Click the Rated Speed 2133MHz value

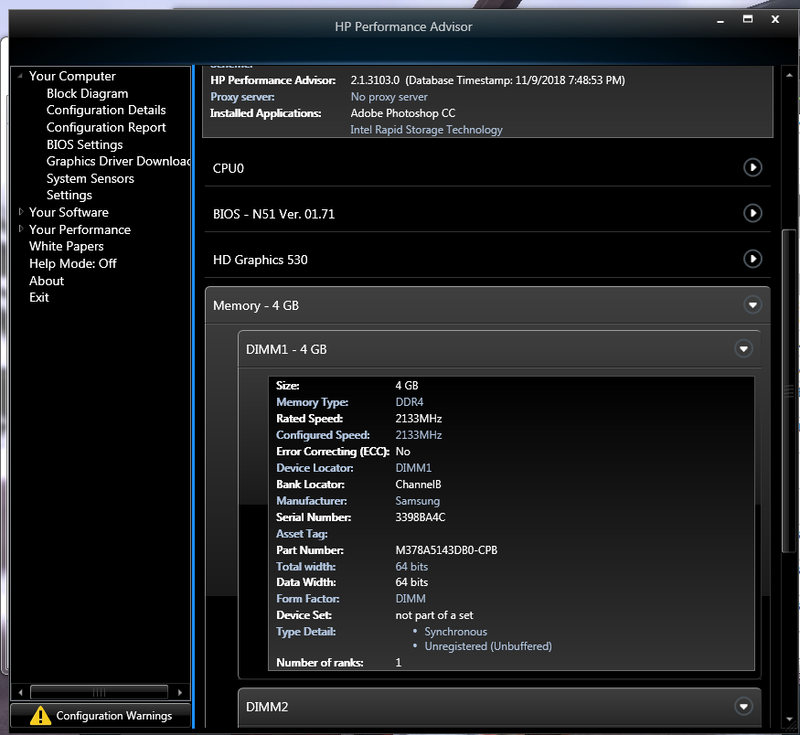tap(418, 419)
